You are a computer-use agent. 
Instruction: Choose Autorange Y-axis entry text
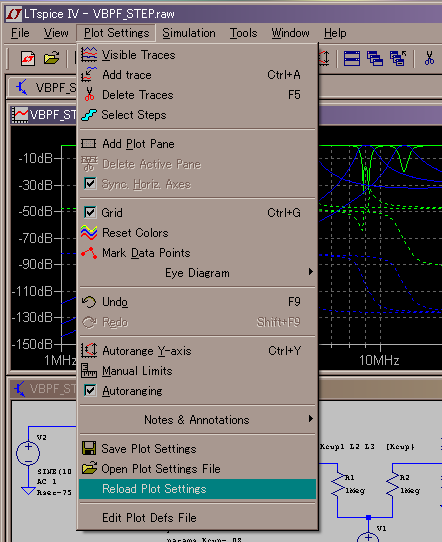pyautogui.click(x=147, y=351)
